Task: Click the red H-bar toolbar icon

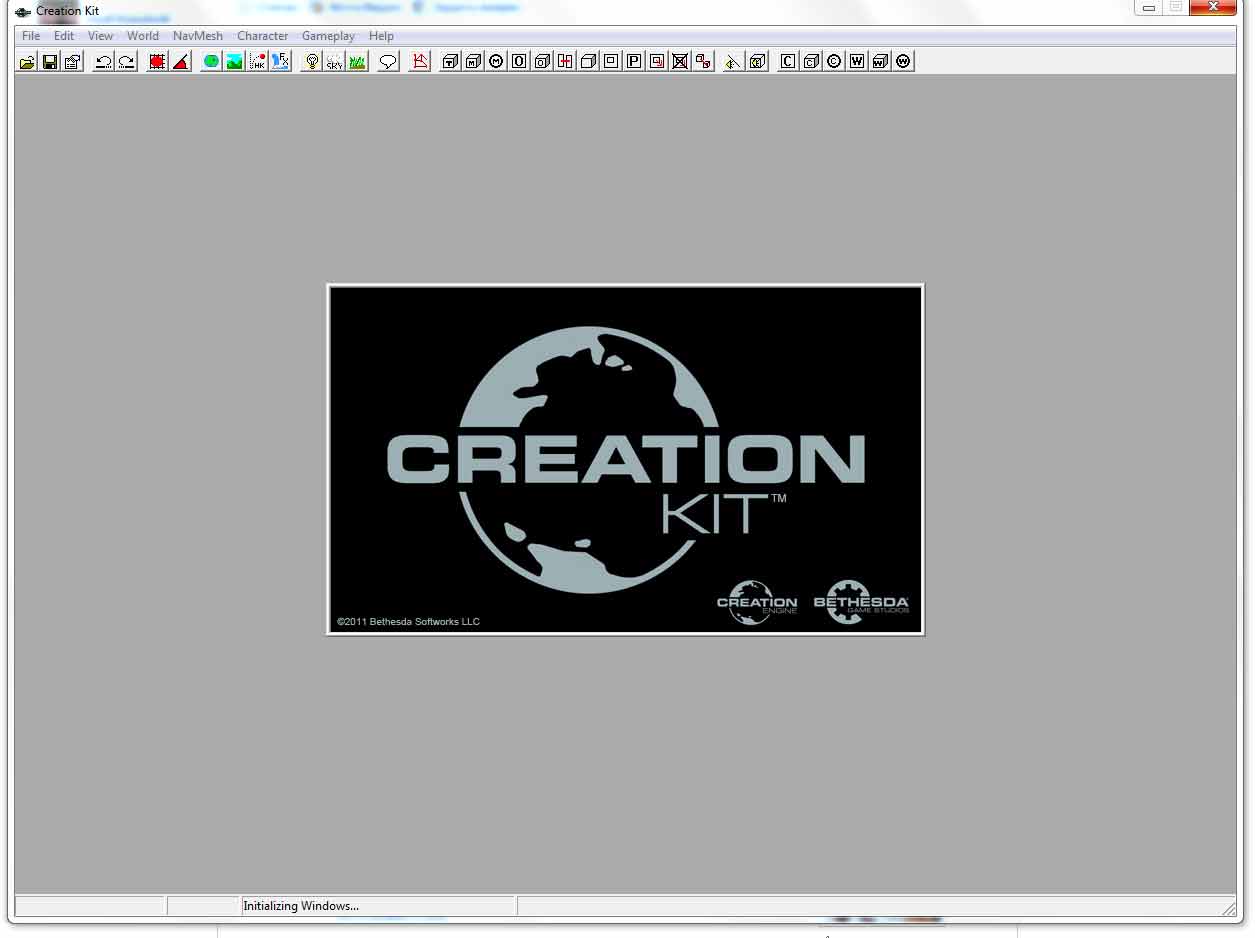Action: coord(565,62)
